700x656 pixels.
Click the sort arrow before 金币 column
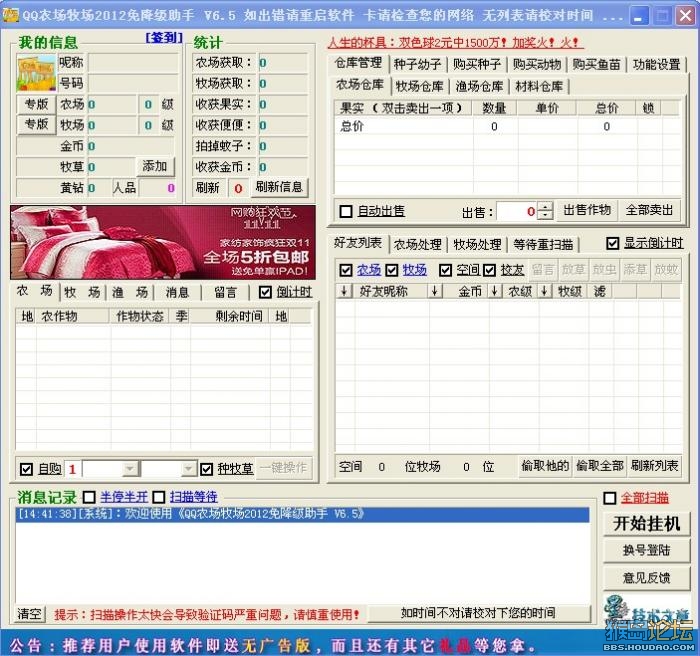(434, 292)
